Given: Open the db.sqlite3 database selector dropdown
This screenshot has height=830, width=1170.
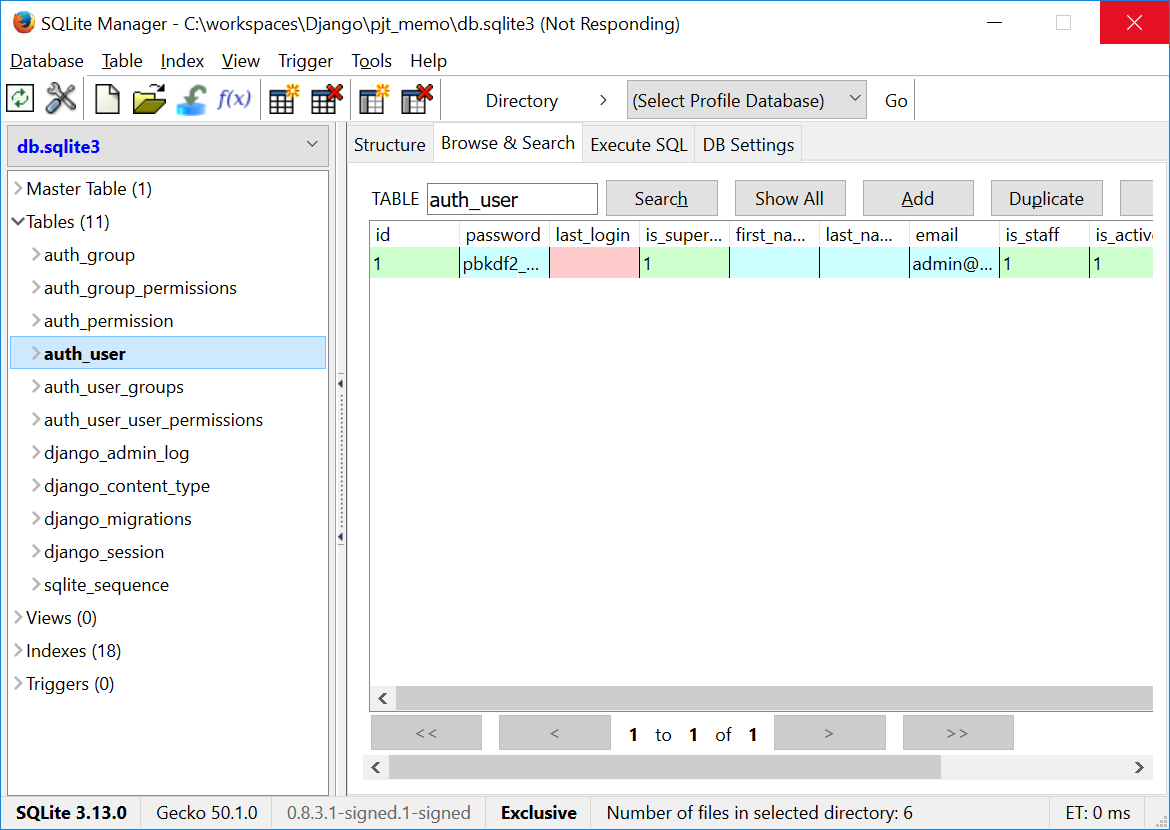Looking at the screenshot, I should (167, 147).
